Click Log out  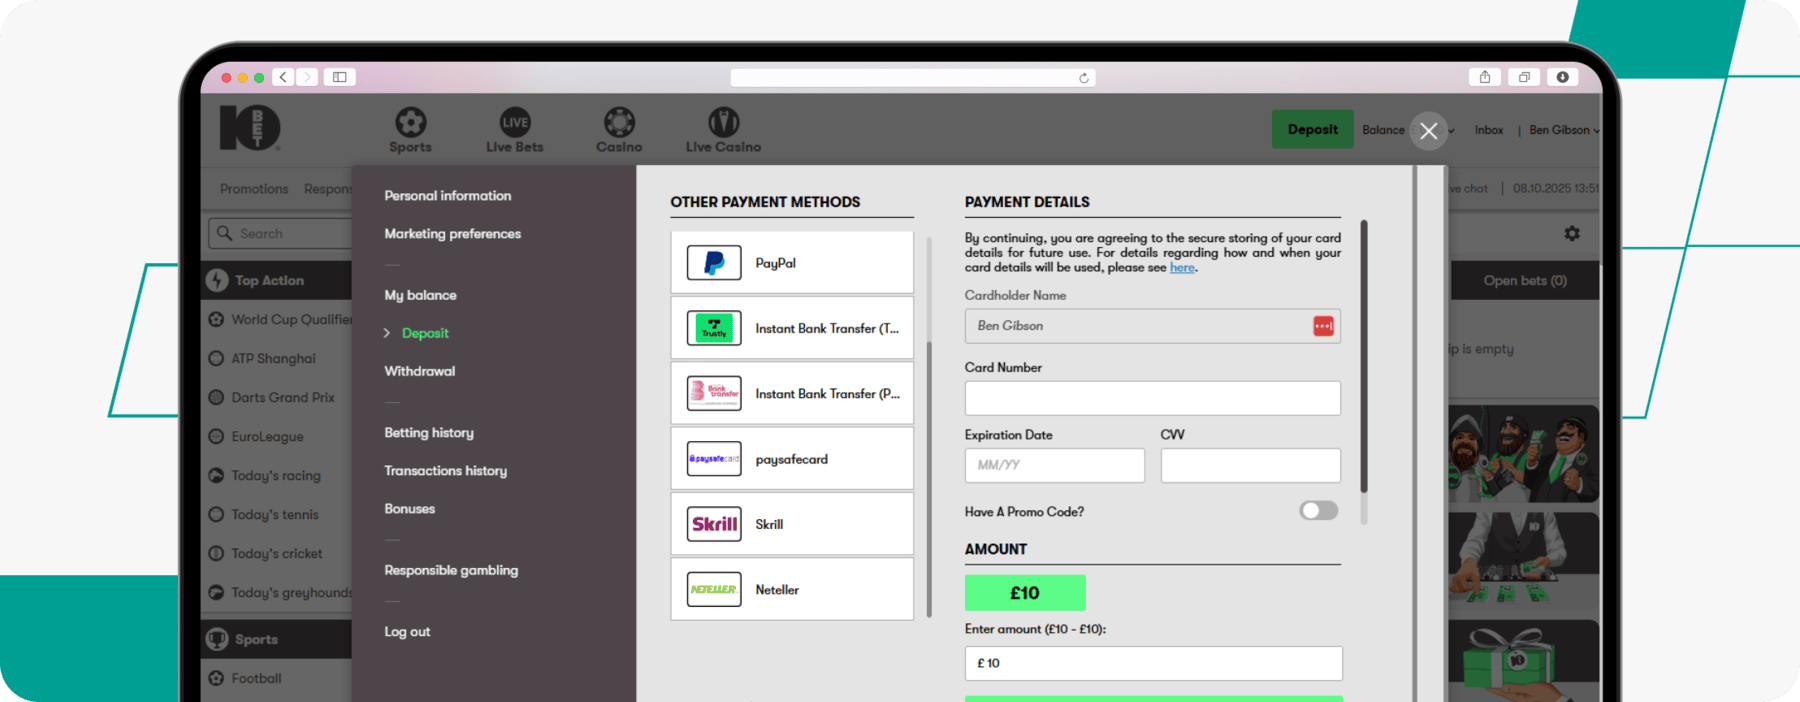pos(407,632)
